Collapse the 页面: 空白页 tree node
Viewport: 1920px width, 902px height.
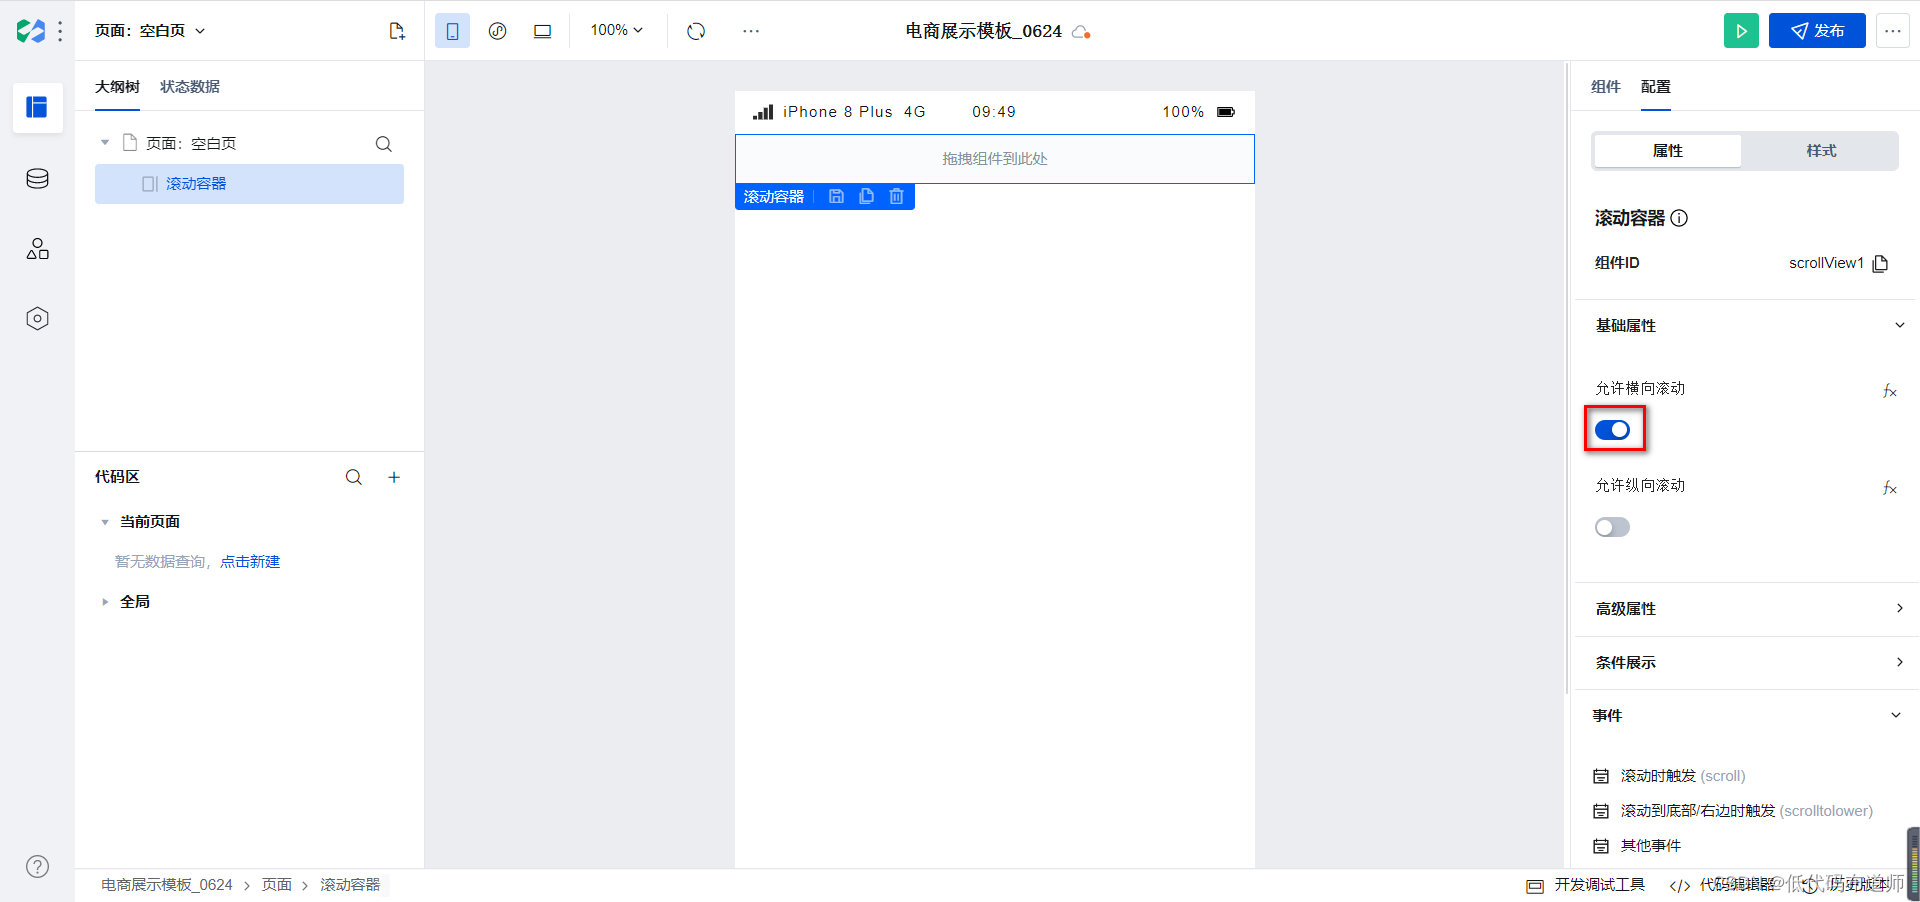[x=105, y=143]
